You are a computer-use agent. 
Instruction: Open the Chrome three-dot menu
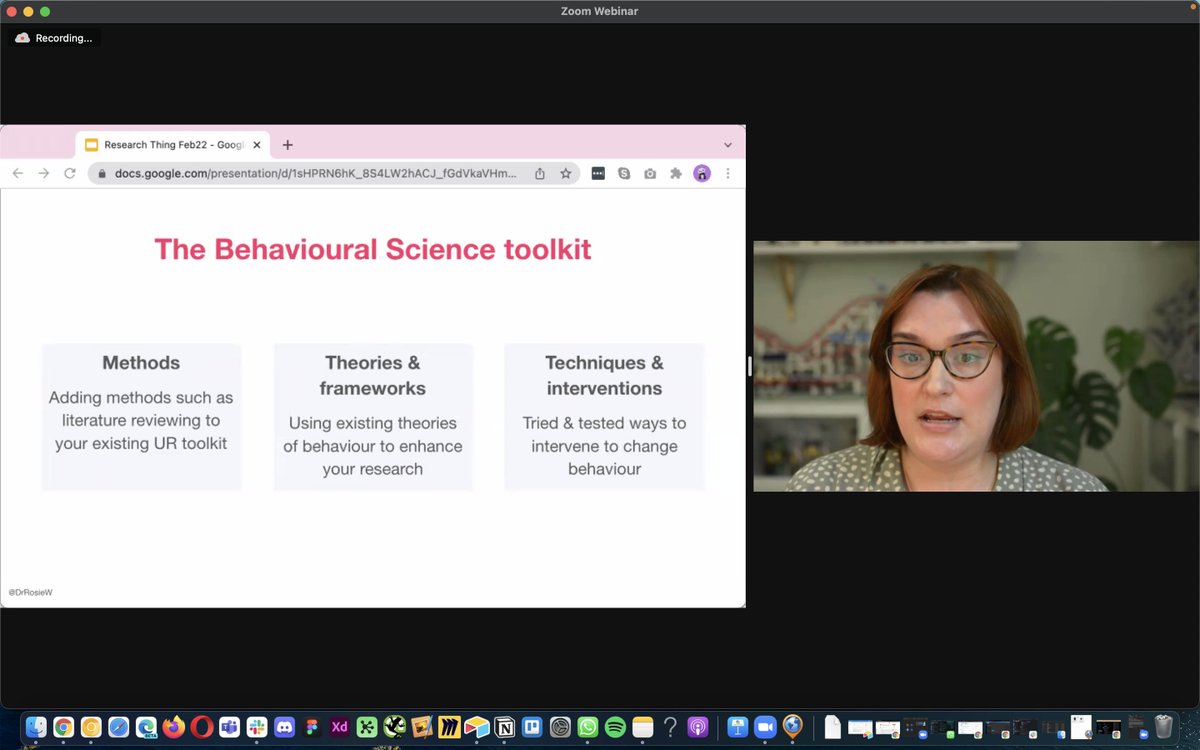point(728,173)
